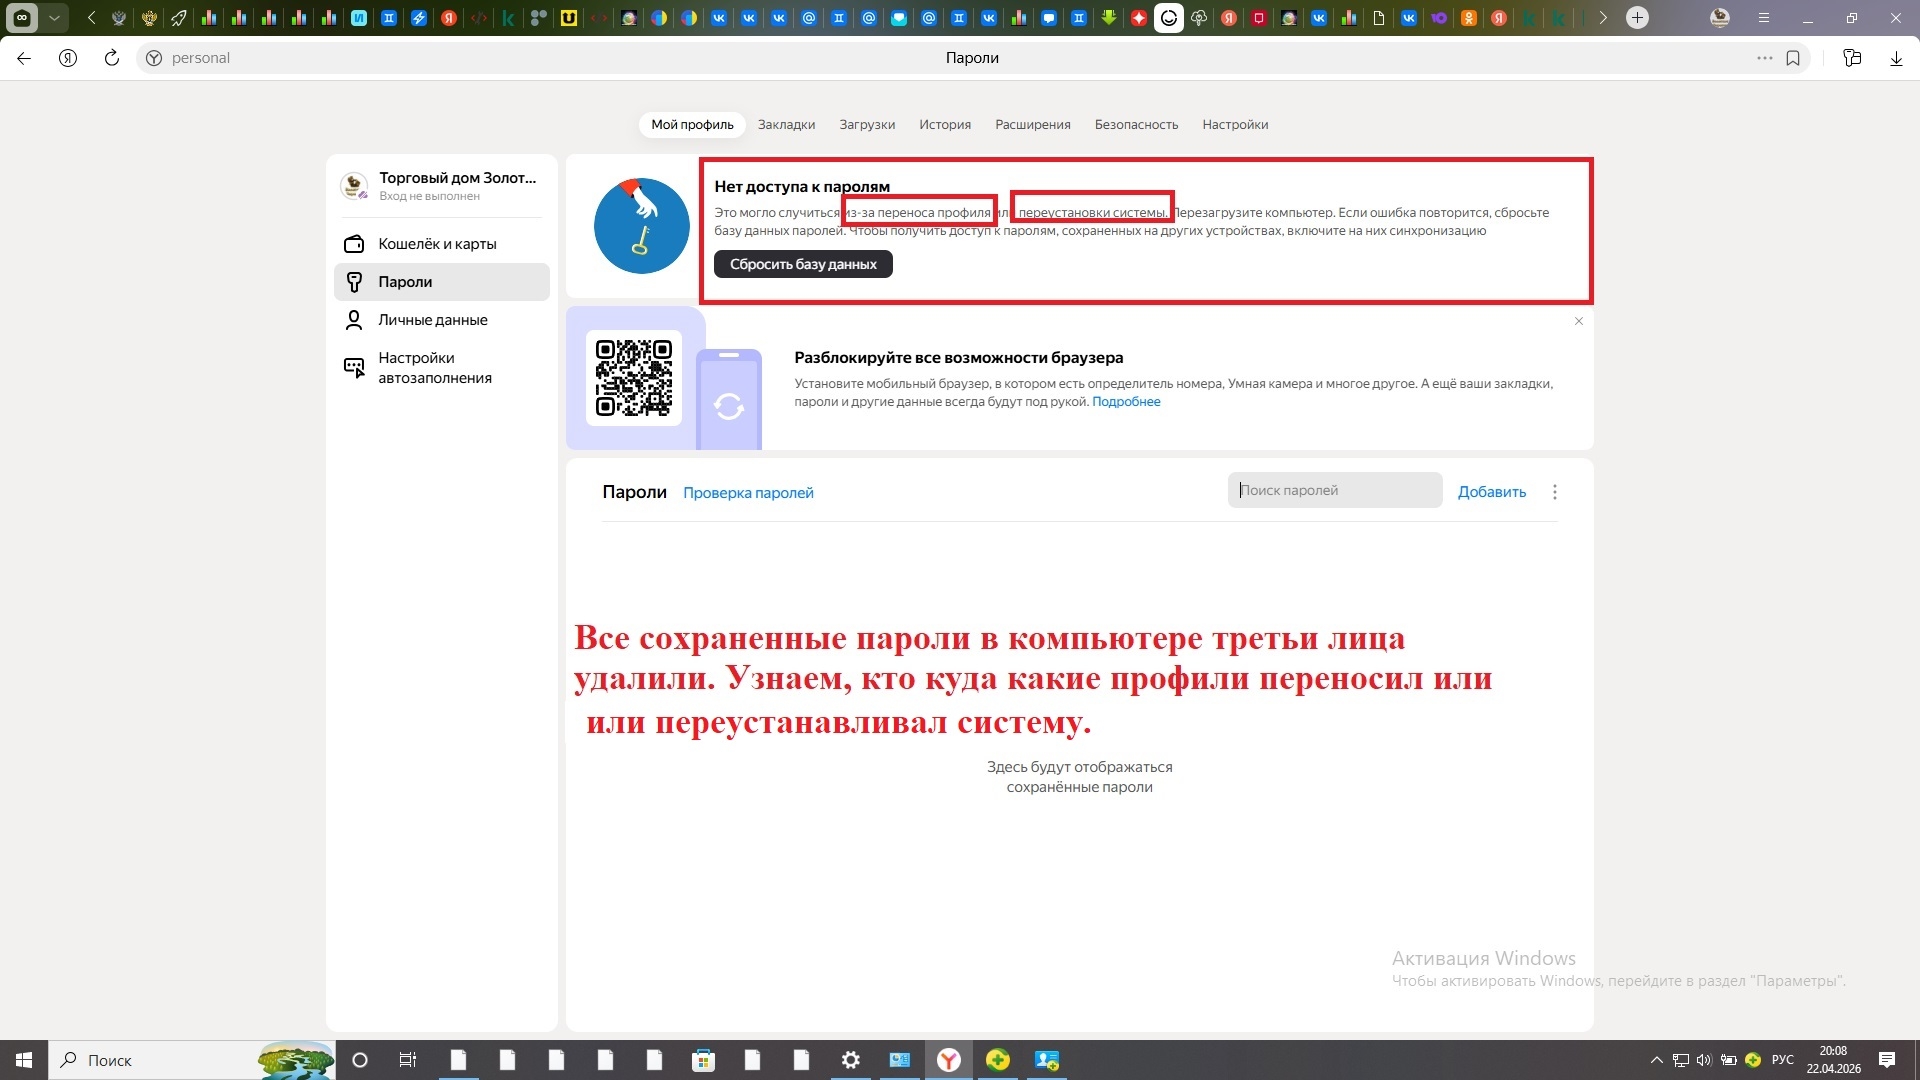Open Yandex home via Я icon
The image size is (1920, 1080).
[68, 58]
